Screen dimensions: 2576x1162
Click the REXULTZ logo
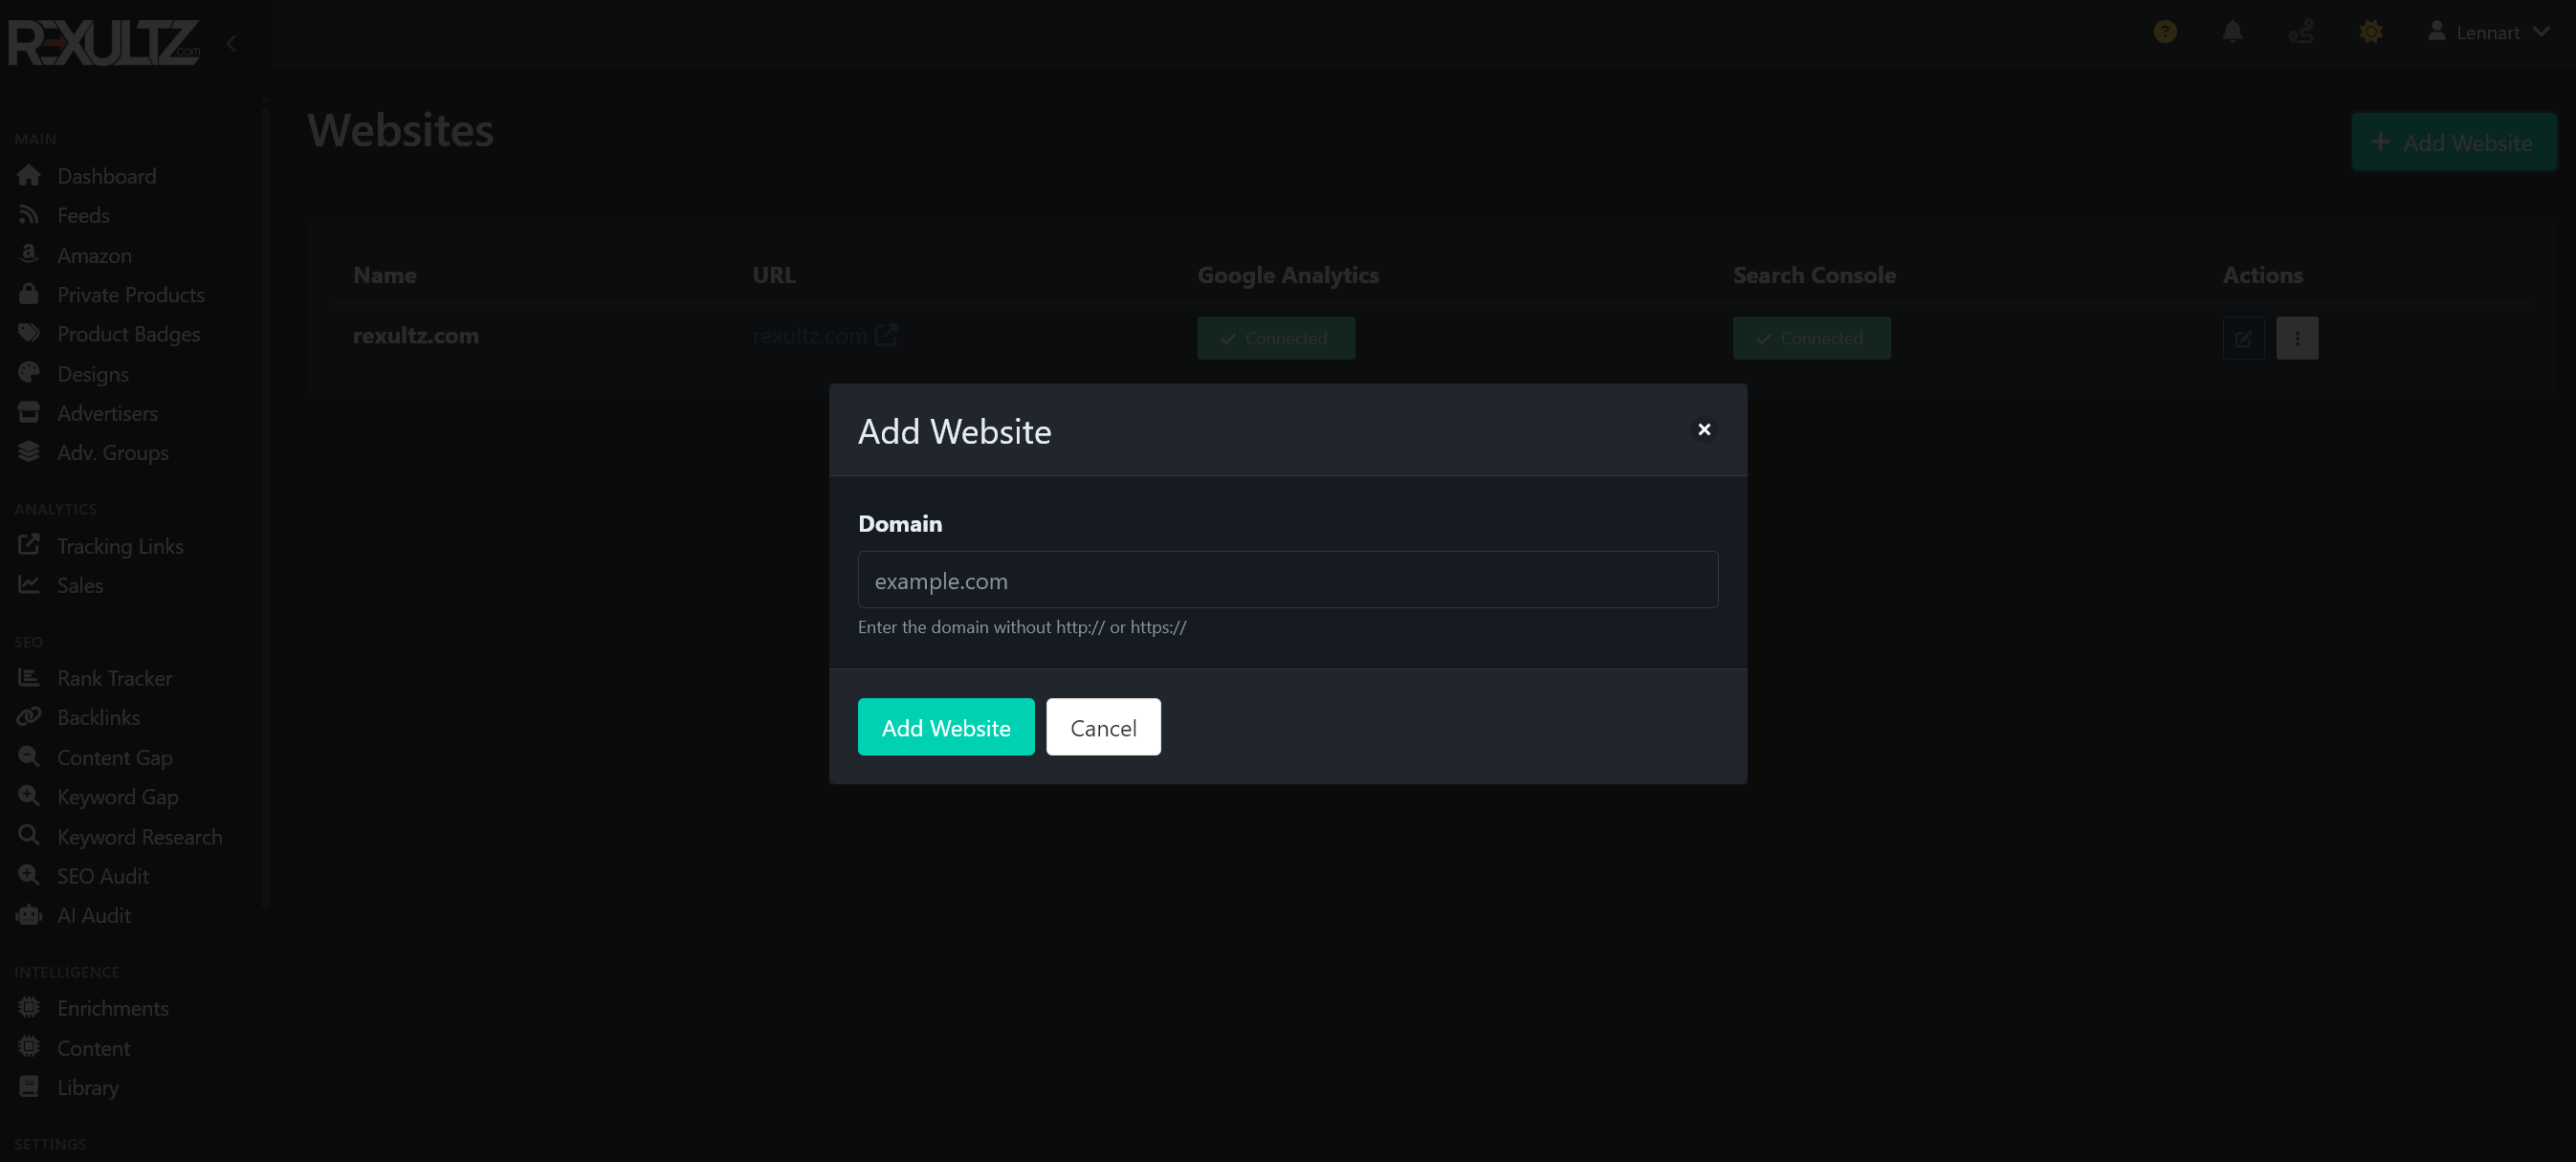click(x=104, y=42)
